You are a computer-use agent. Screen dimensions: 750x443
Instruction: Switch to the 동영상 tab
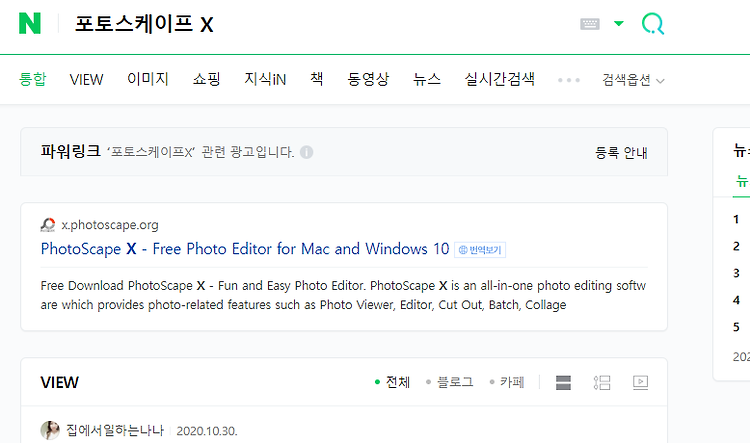pos(368,79)
